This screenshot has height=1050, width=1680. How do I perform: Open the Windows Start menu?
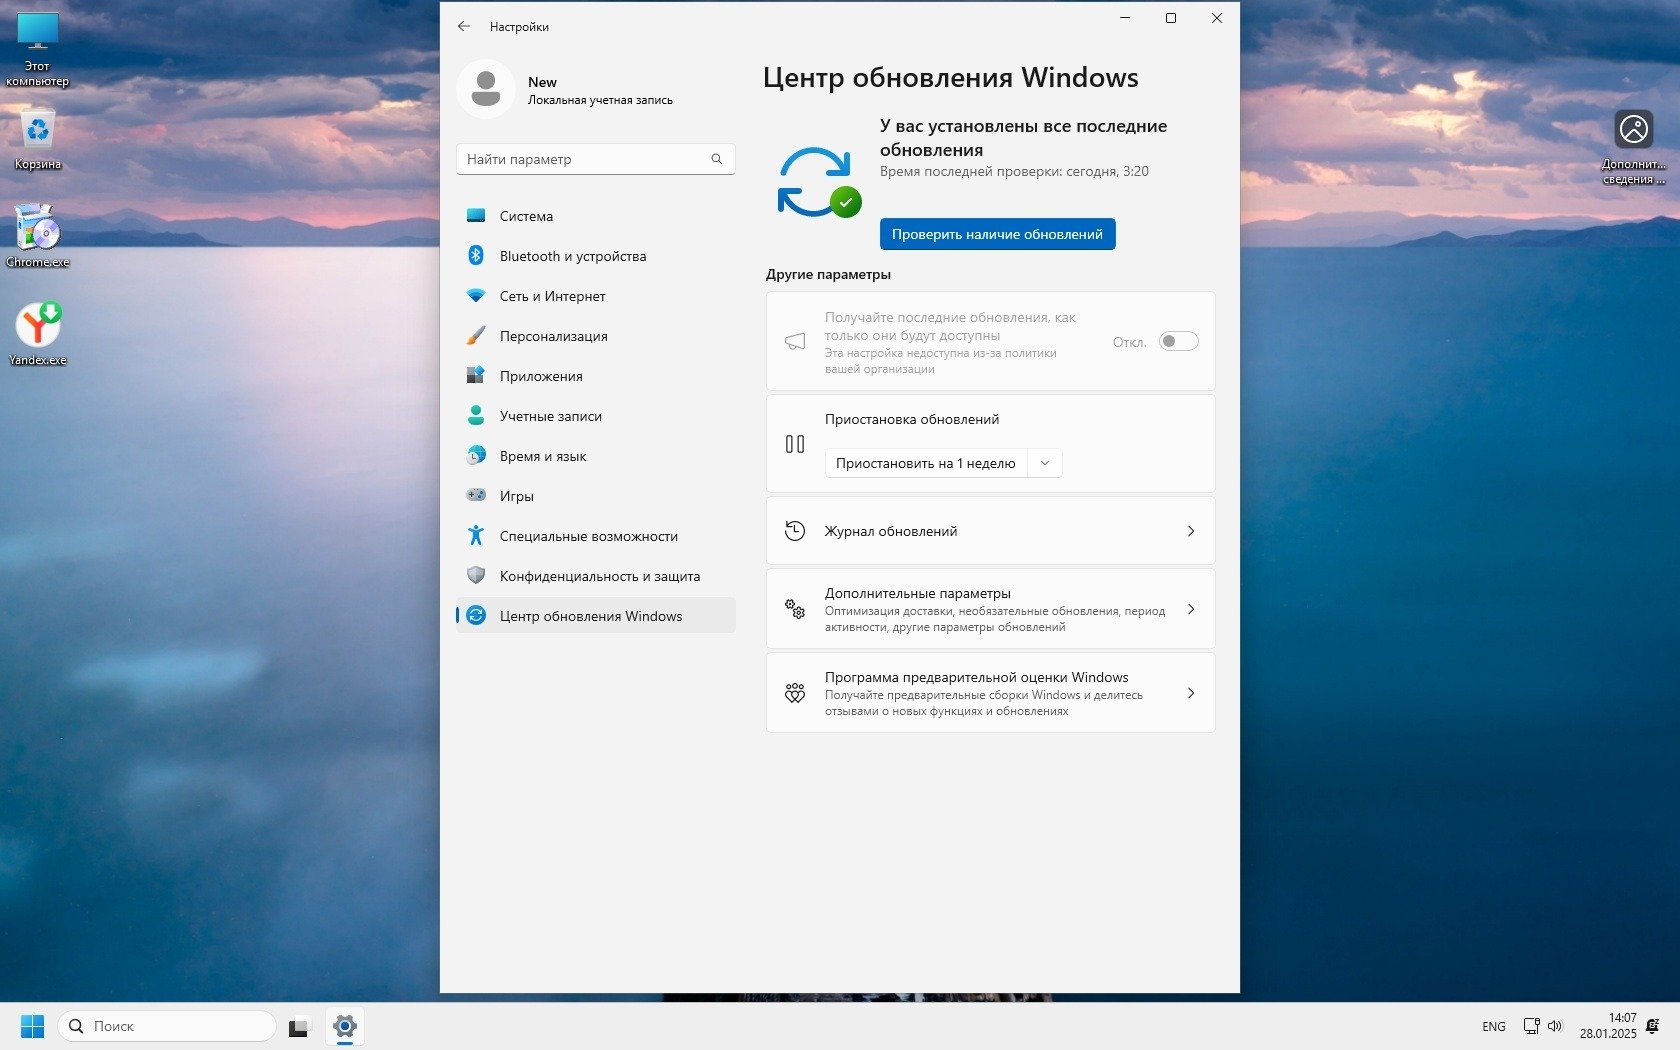[32, 1026]
